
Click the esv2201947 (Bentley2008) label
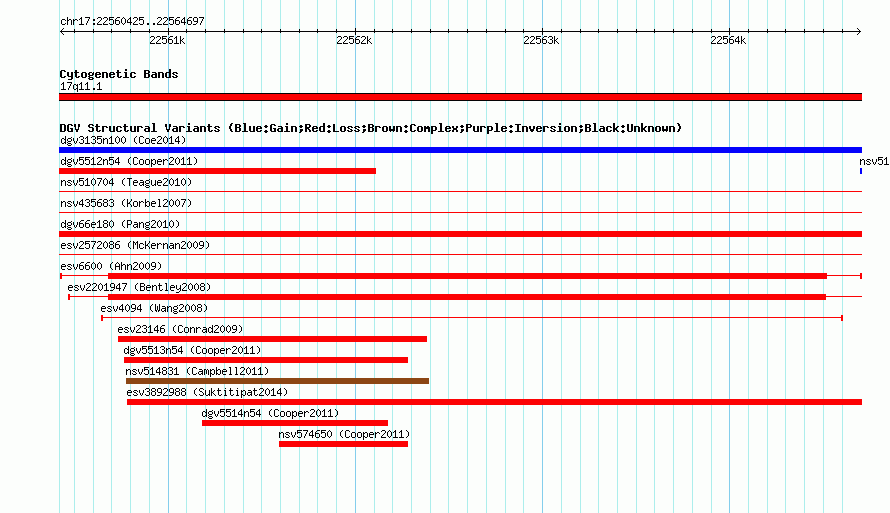139,287
